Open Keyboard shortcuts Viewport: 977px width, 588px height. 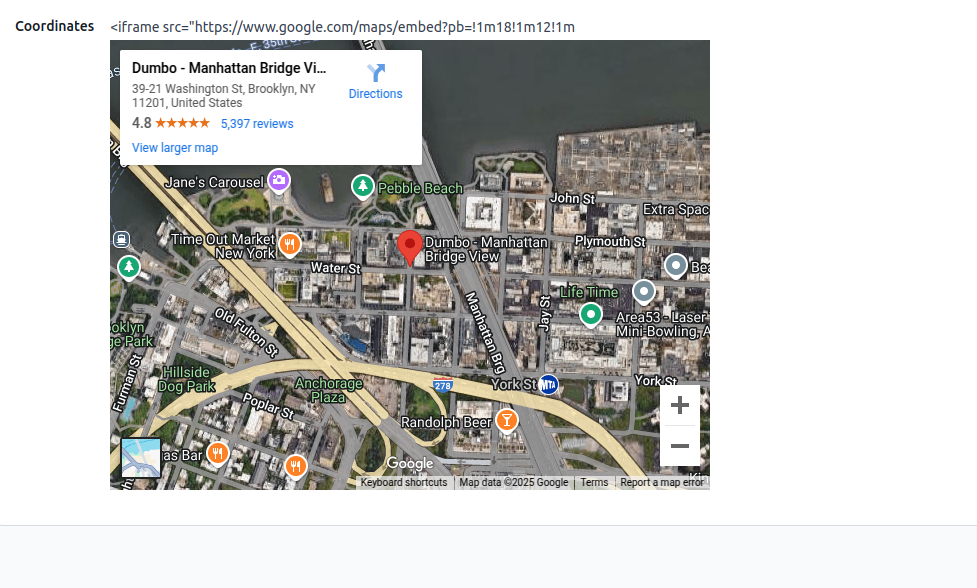coord(404,482)
